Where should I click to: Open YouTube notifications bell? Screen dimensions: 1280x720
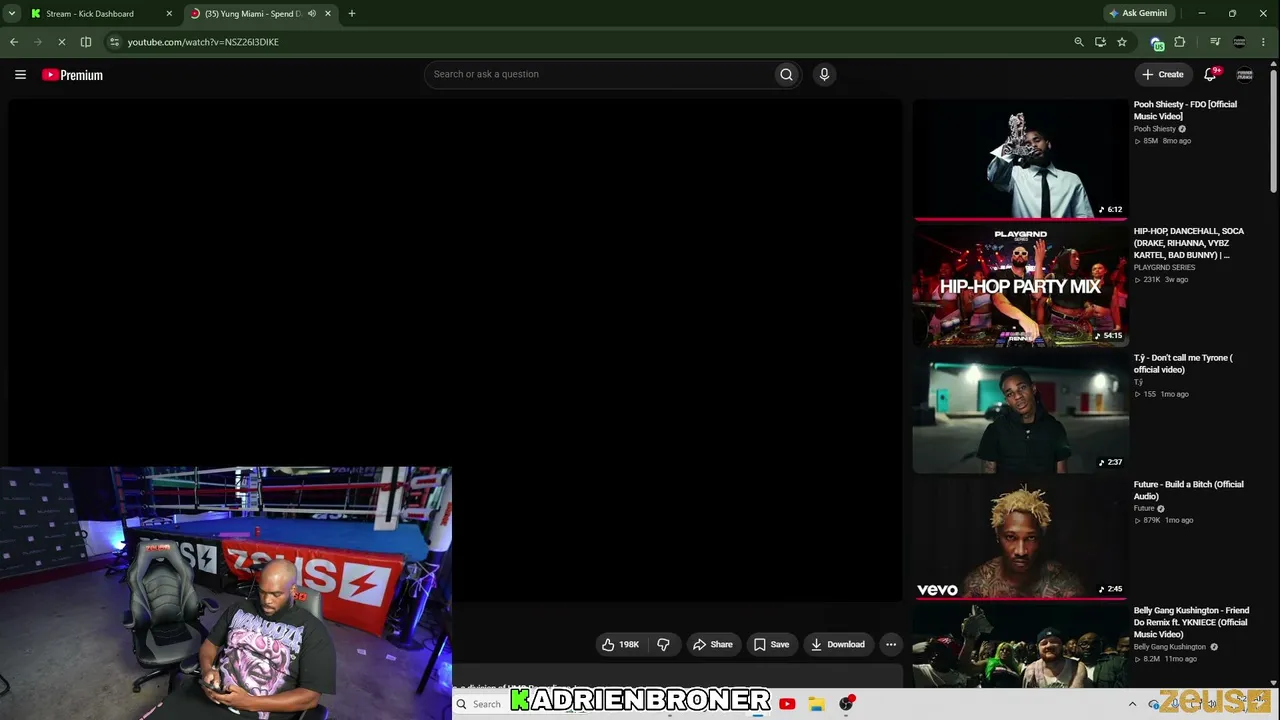1211,74
